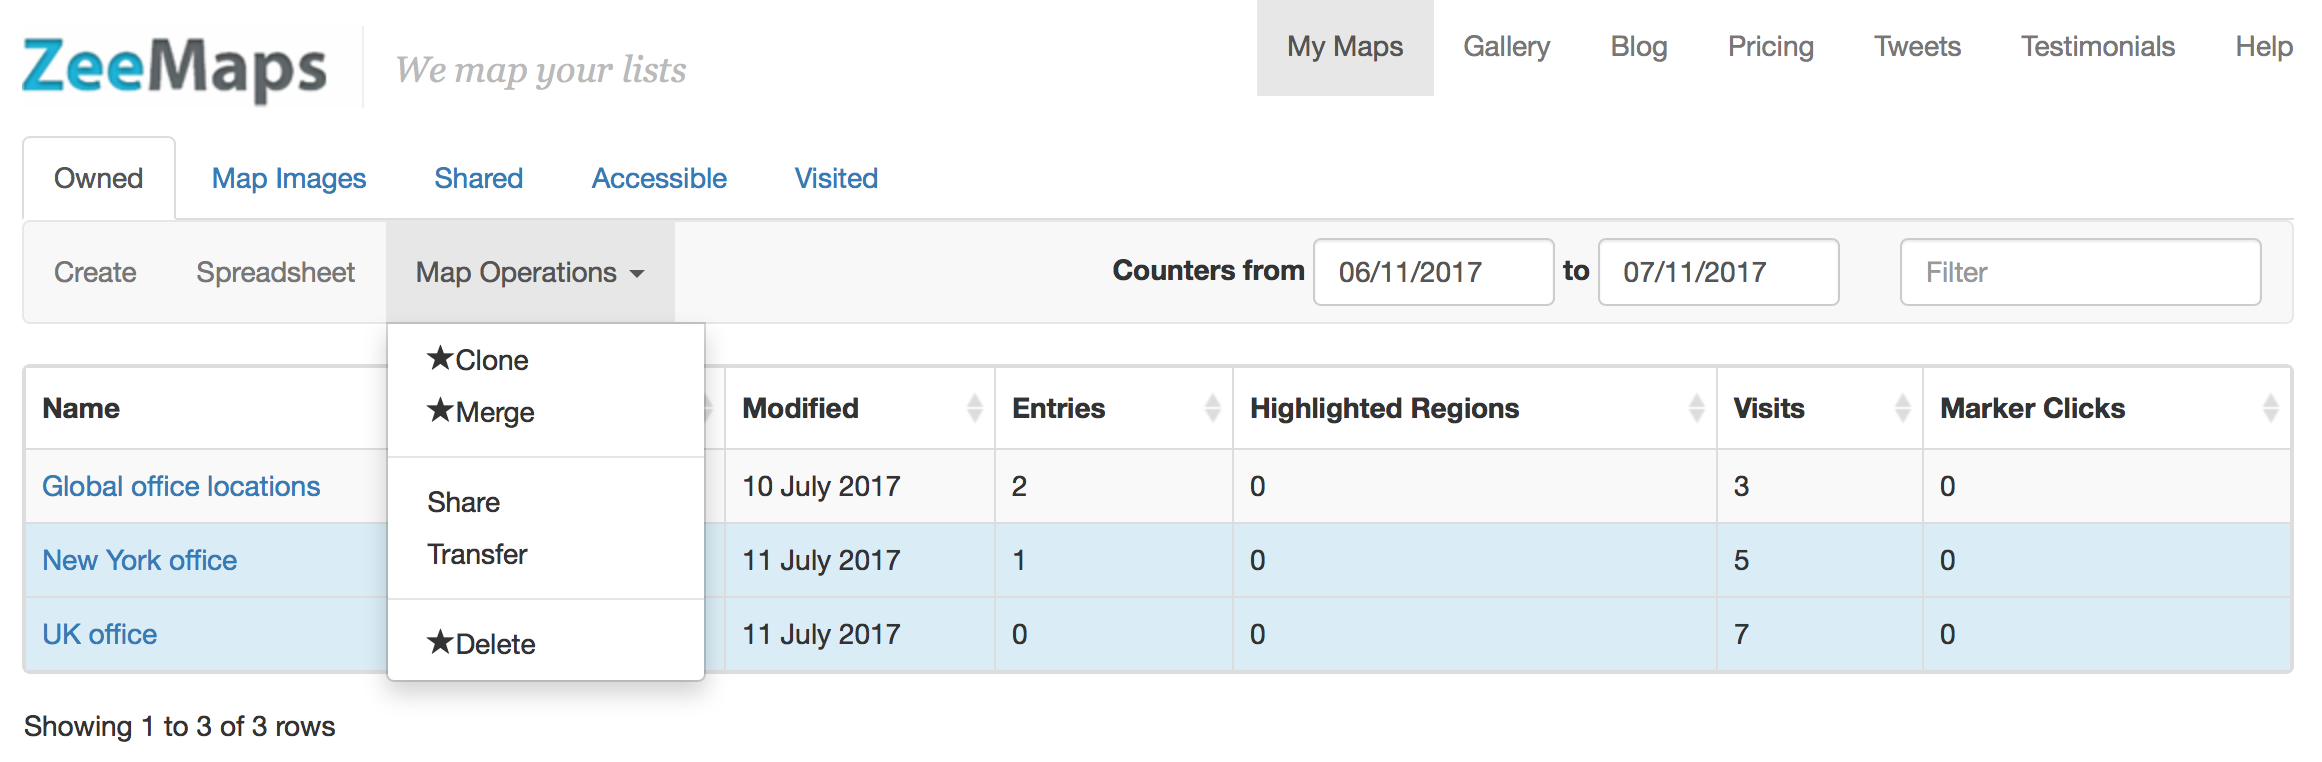Sort table by Modified column arrows
Image resolution: width=2322 pixels, height=762 pixels.
(x=974, y=408)
